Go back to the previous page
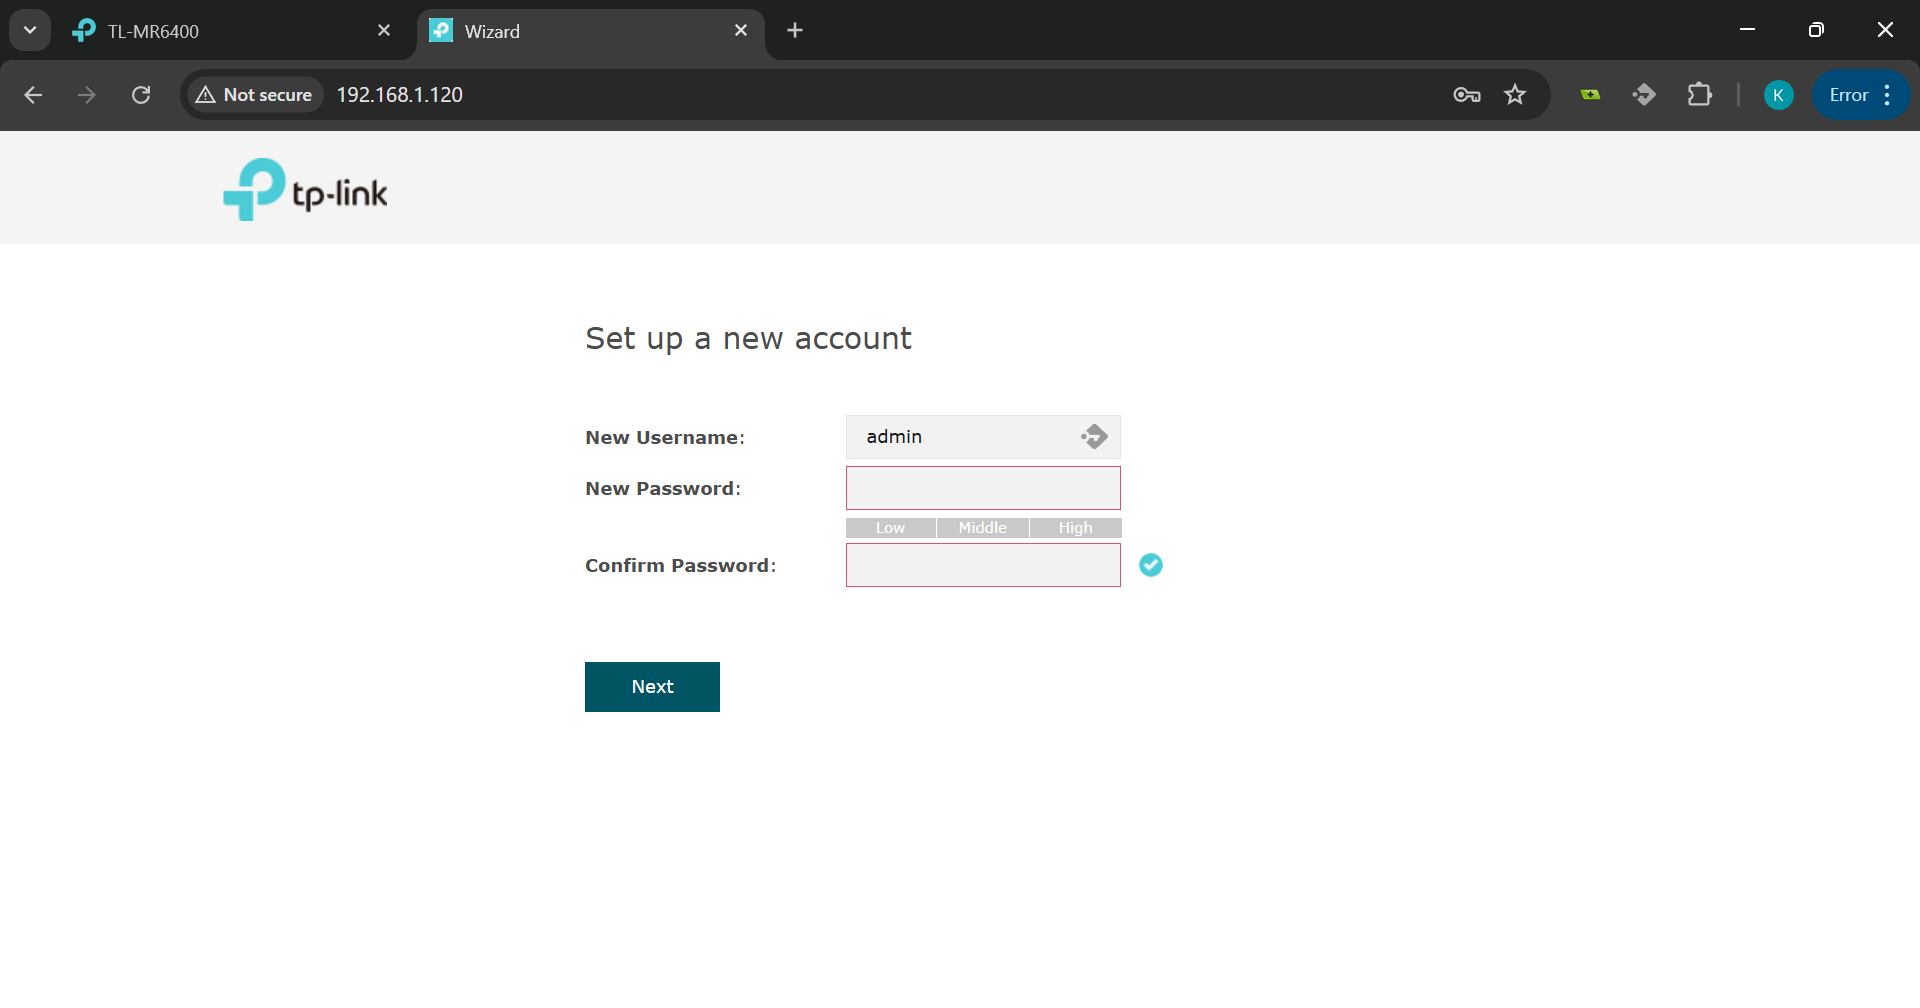This screenshot has height=1008, width=1920. (33, 95)
